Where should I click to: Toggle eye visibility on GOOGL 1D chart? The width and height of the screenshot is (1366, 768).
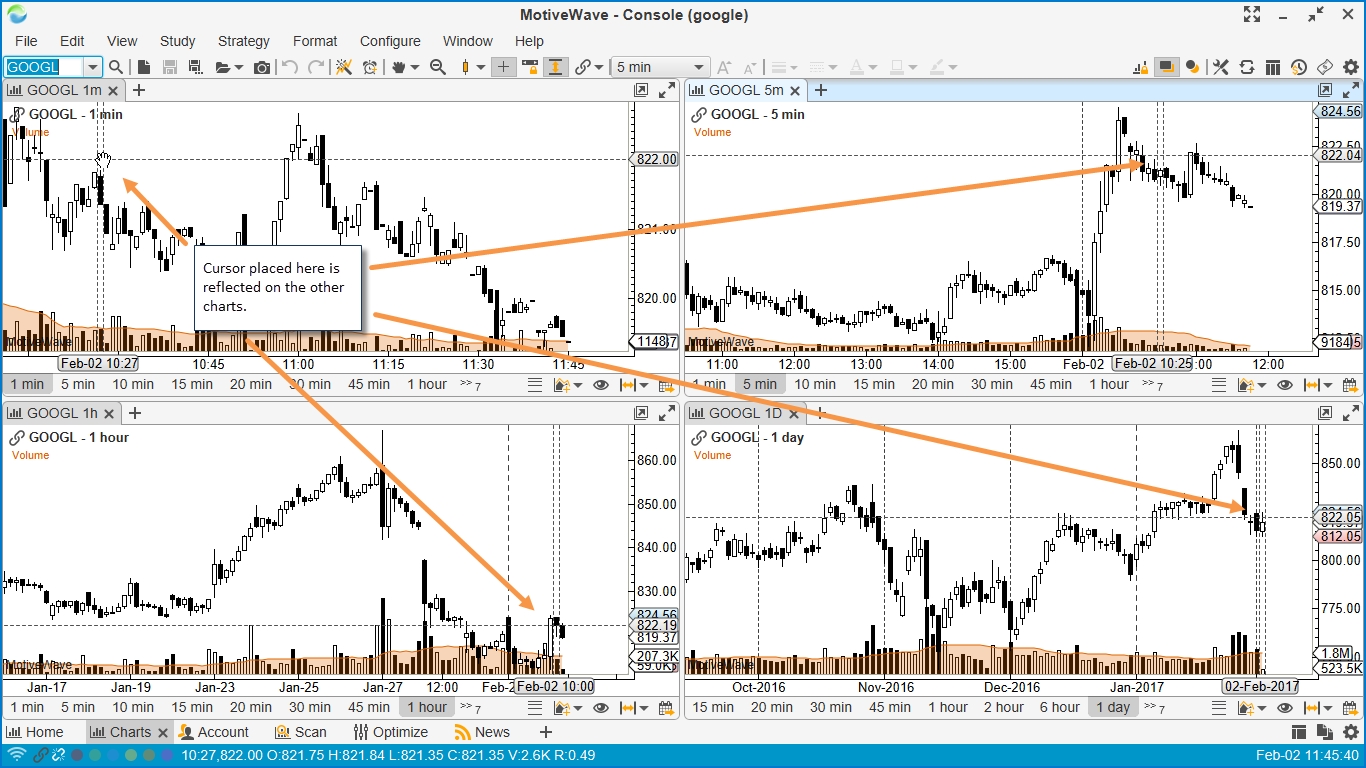click(x=1283, y=708)
